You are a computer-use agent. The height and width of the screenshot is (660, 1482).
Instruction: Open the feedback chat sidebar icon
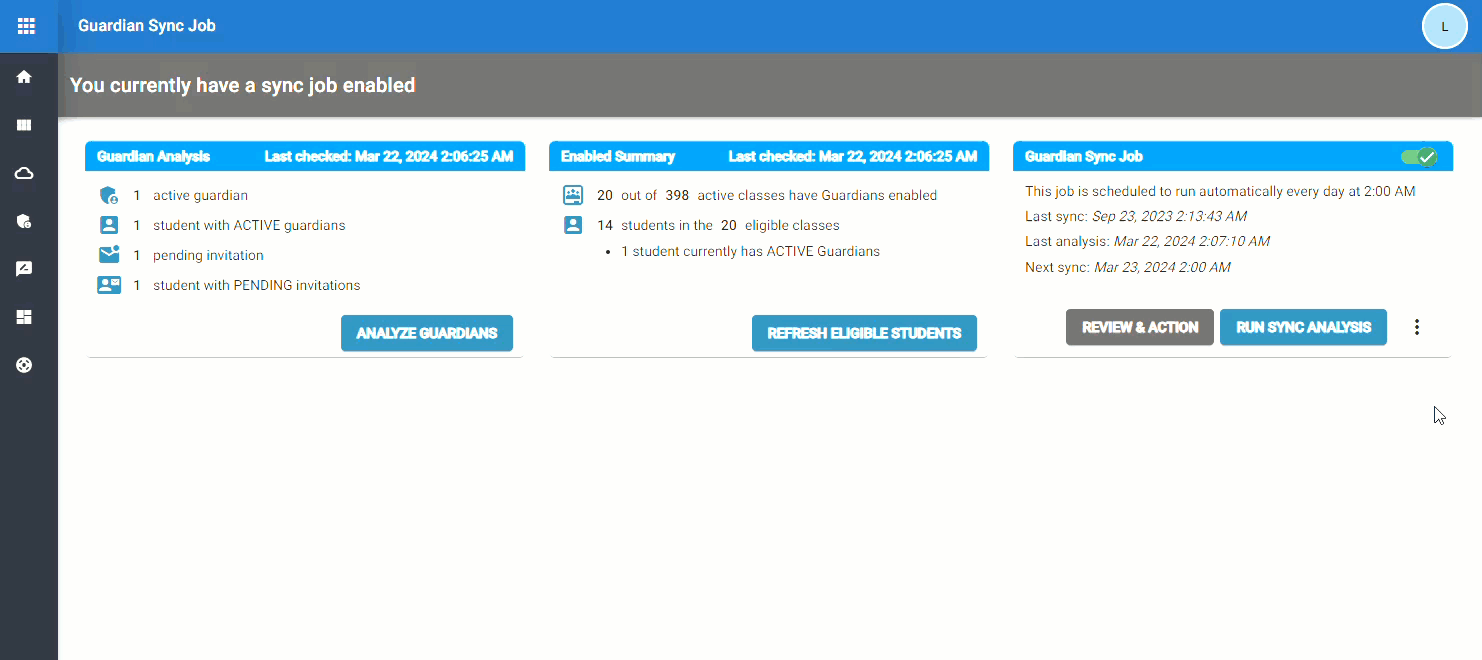[25, 269]
